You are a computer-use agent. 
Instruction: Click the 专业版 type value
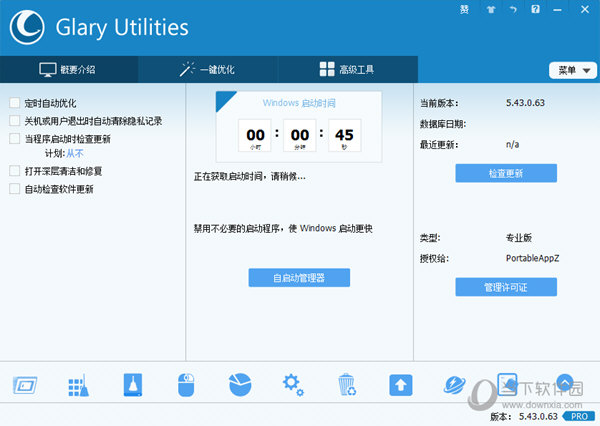coord(519,238)
